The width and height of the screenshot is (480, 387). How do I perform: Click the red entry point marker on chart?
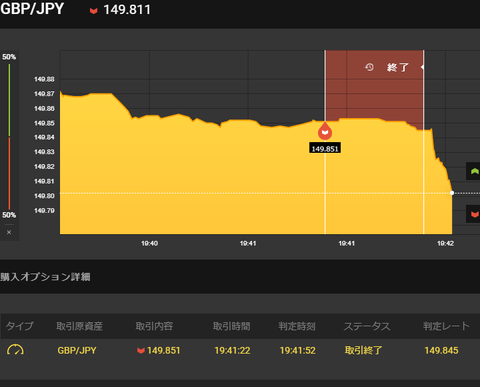[325, 131]
